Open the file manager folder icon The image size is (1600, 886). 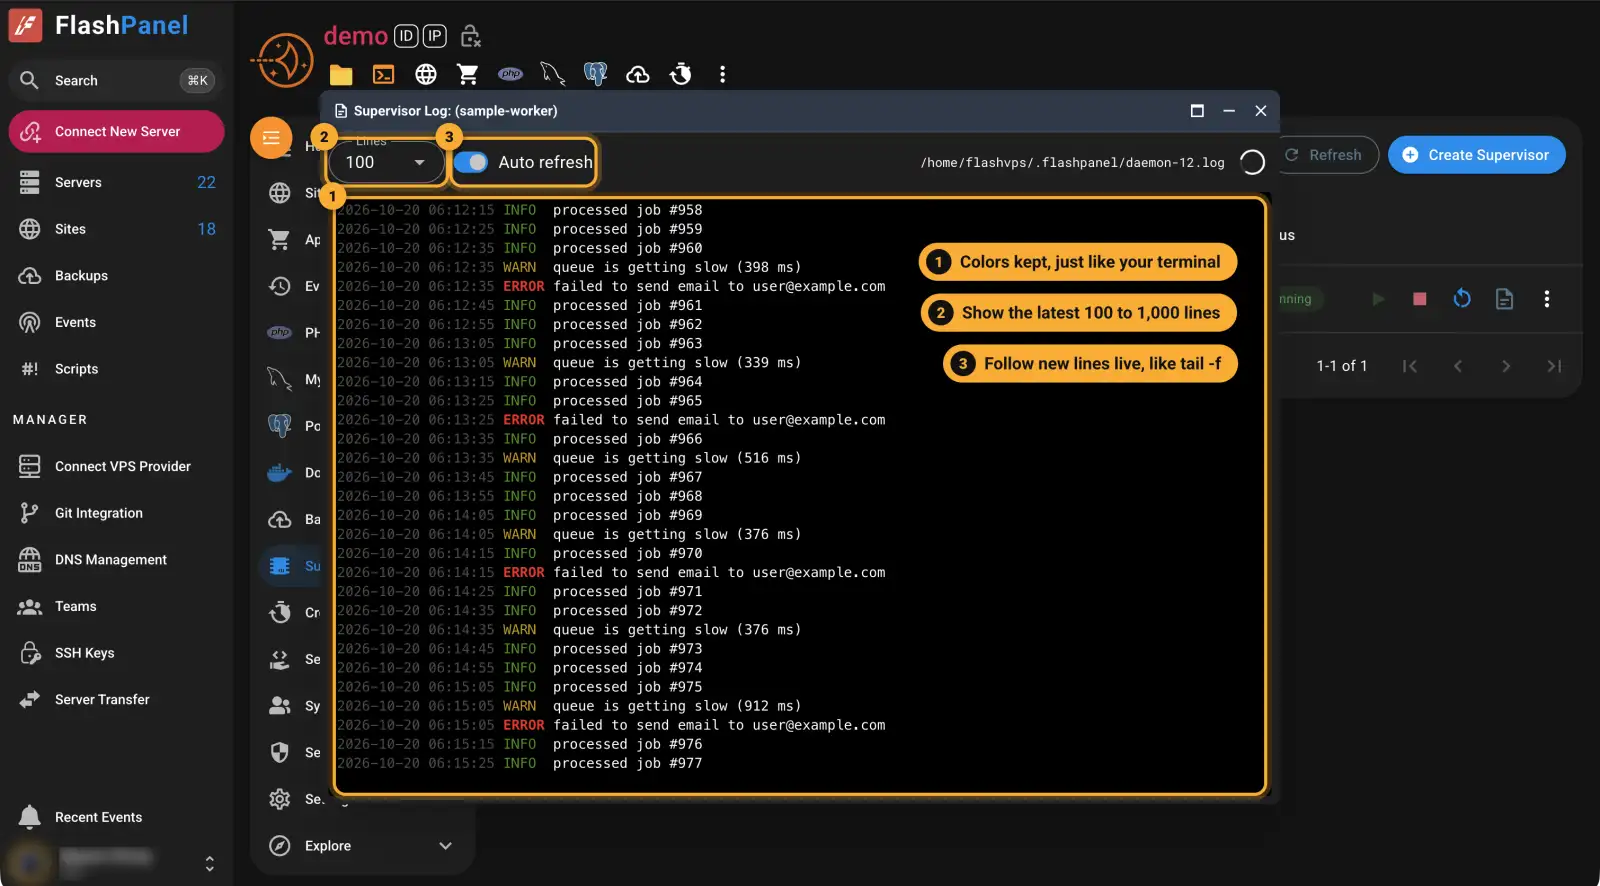tap(341, 75)
